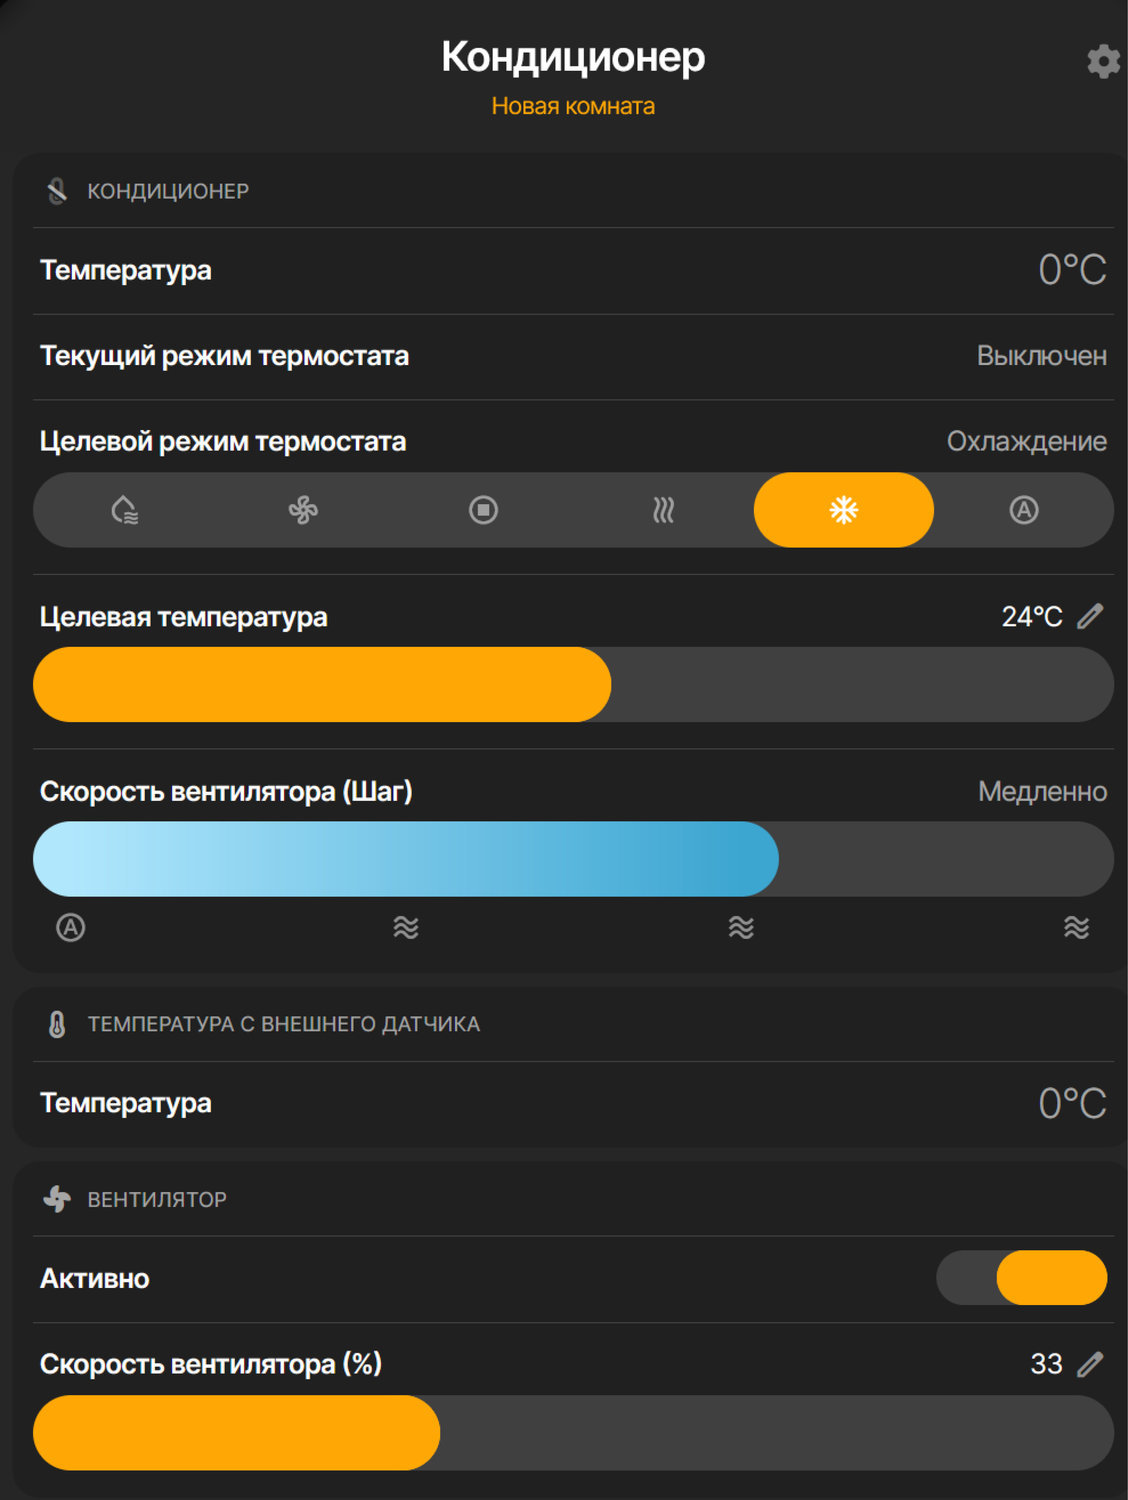Screen dimensions: 1128x1500
Task: Turn thermostat off with the stop icon
Action: [x=483, y=511]
